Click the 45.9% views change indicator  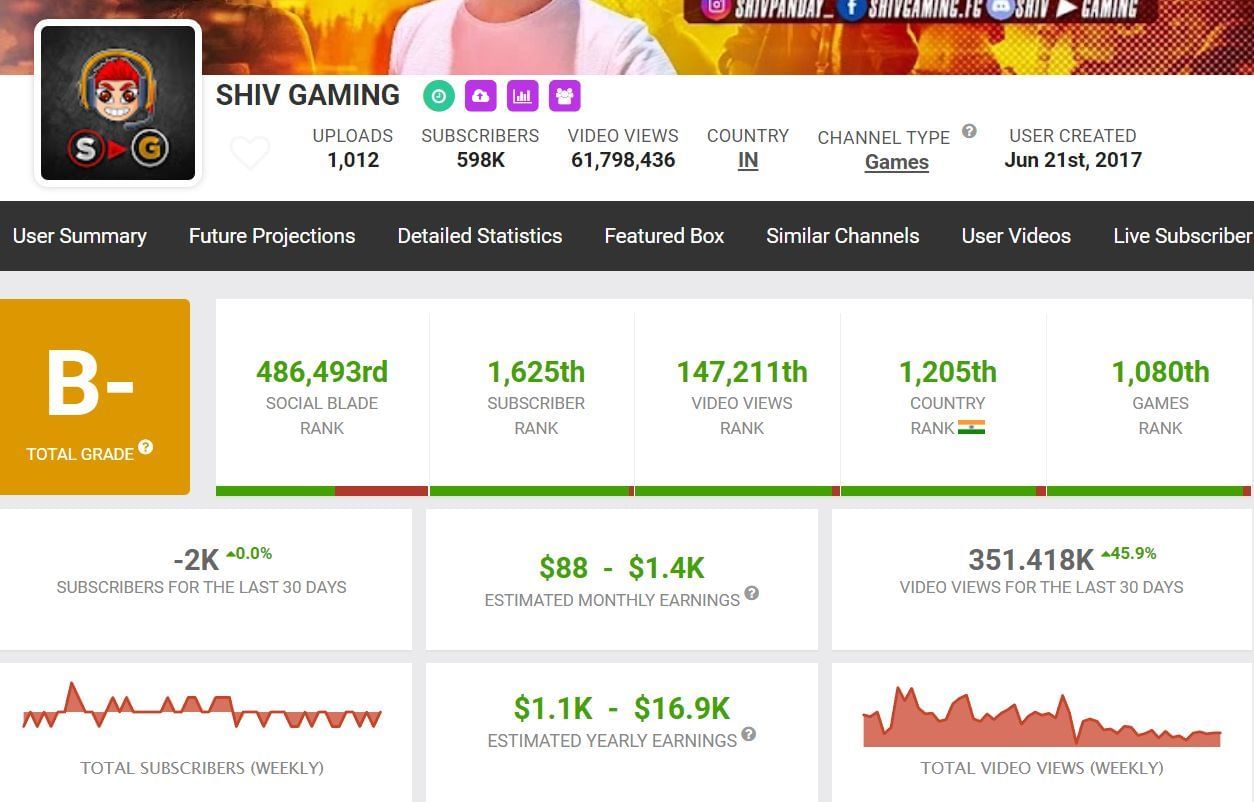[1128, 553]
